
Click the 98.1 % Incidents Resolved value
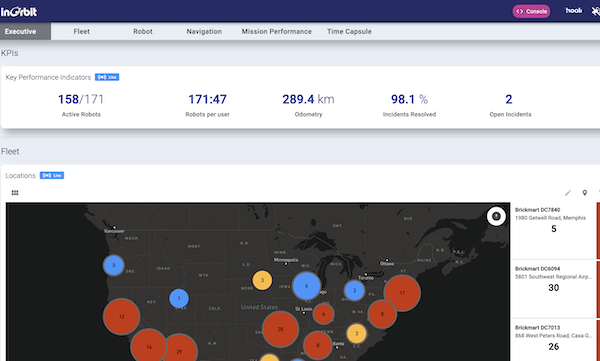point(409,100)
